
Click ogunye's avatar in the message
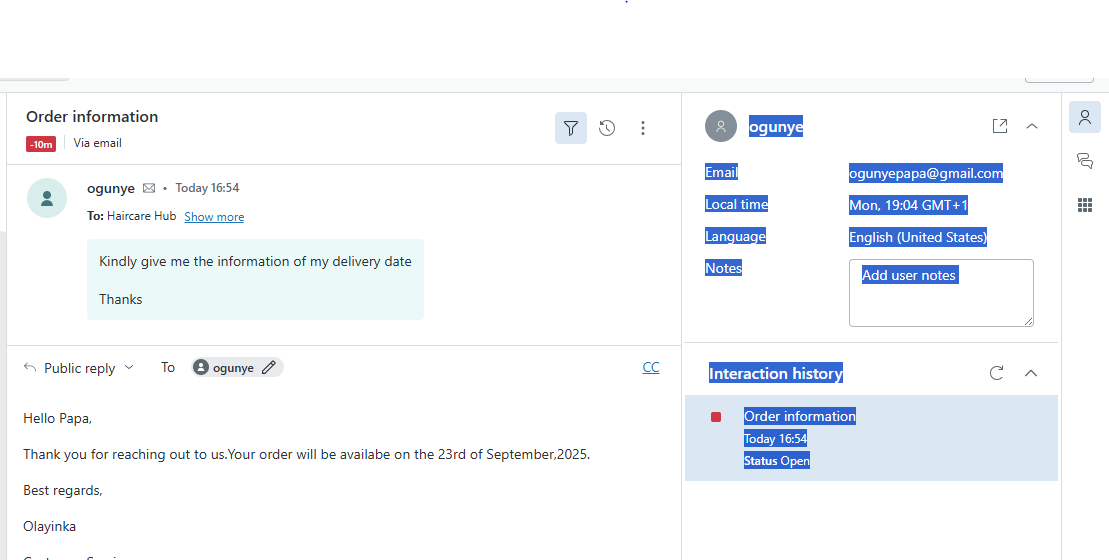47,198
